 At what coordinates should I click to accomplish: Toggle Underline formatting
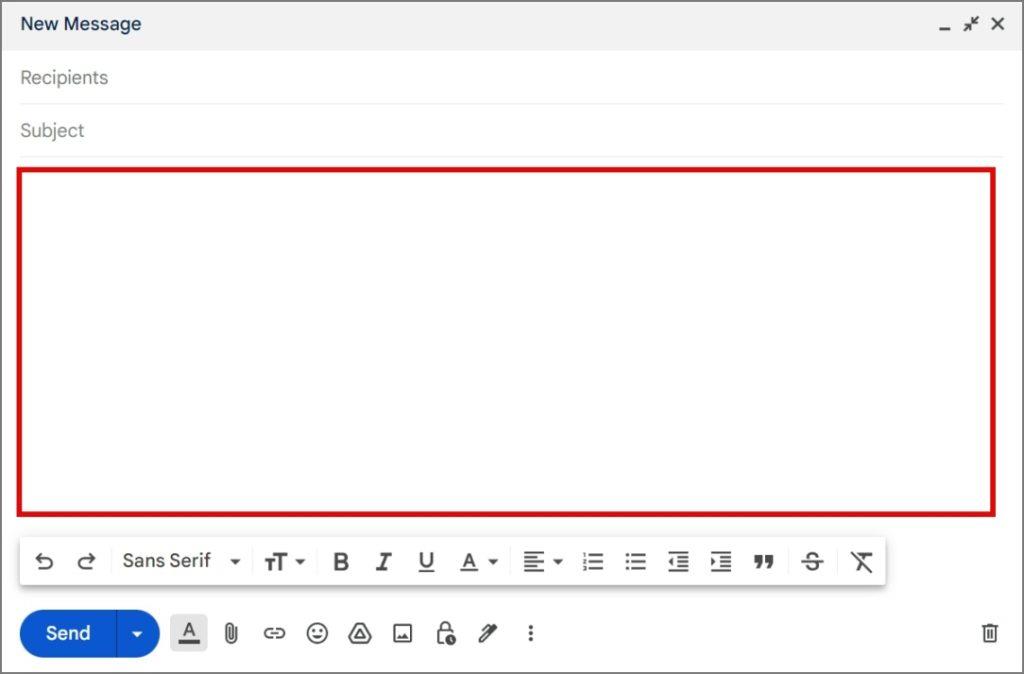pos(426,561)
